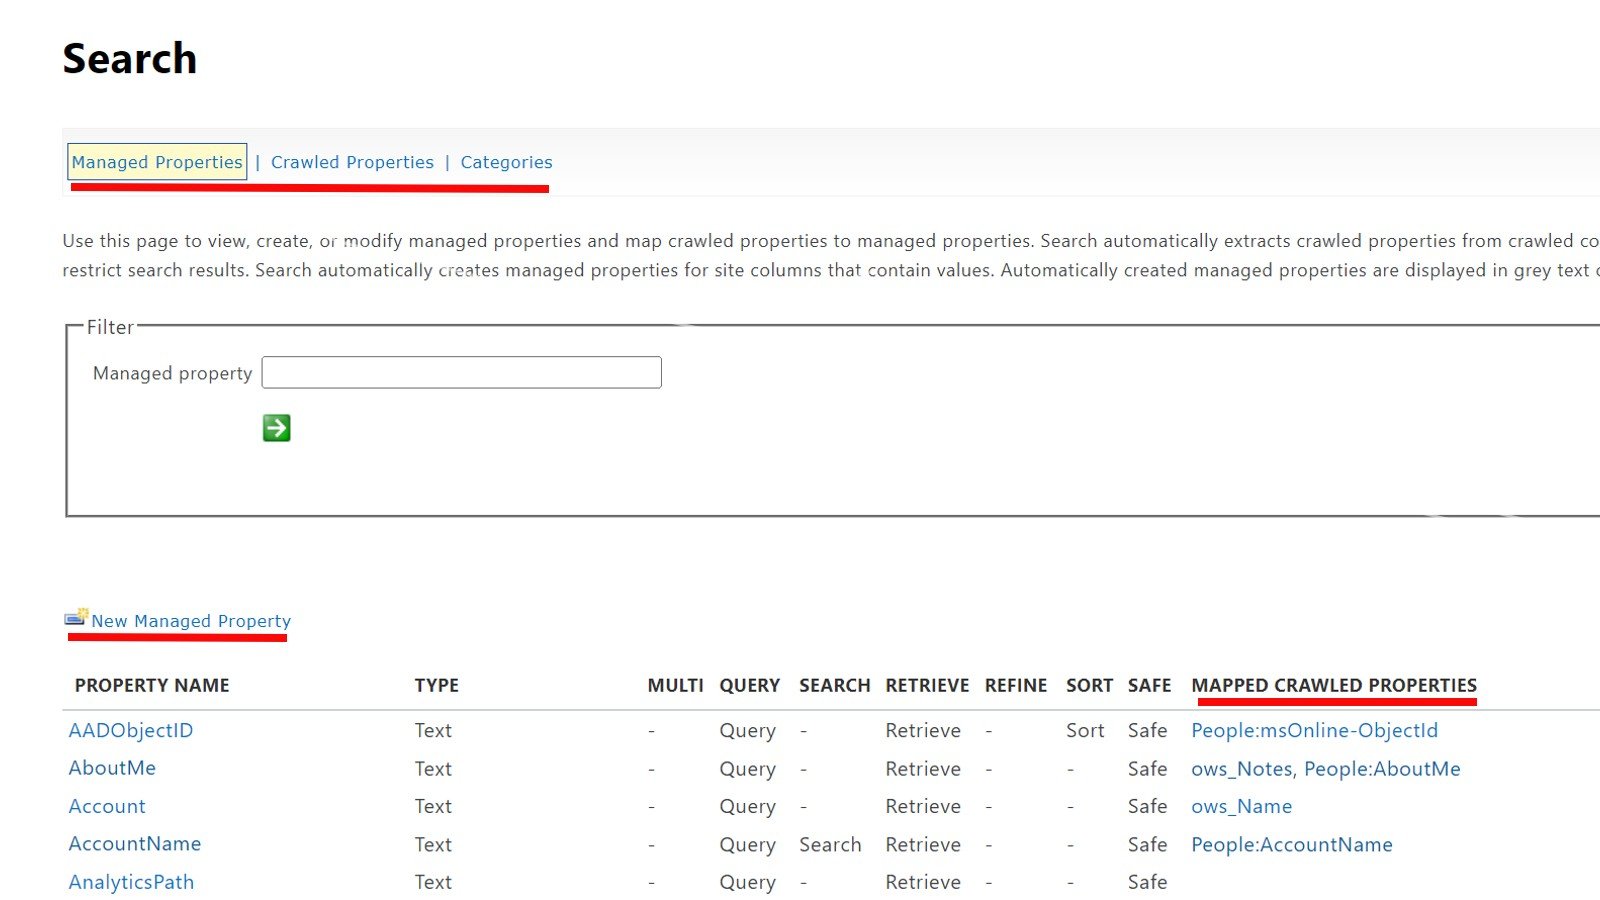Click the SAFE column header
1600x900 pixels.
(x=1149, y=685)
